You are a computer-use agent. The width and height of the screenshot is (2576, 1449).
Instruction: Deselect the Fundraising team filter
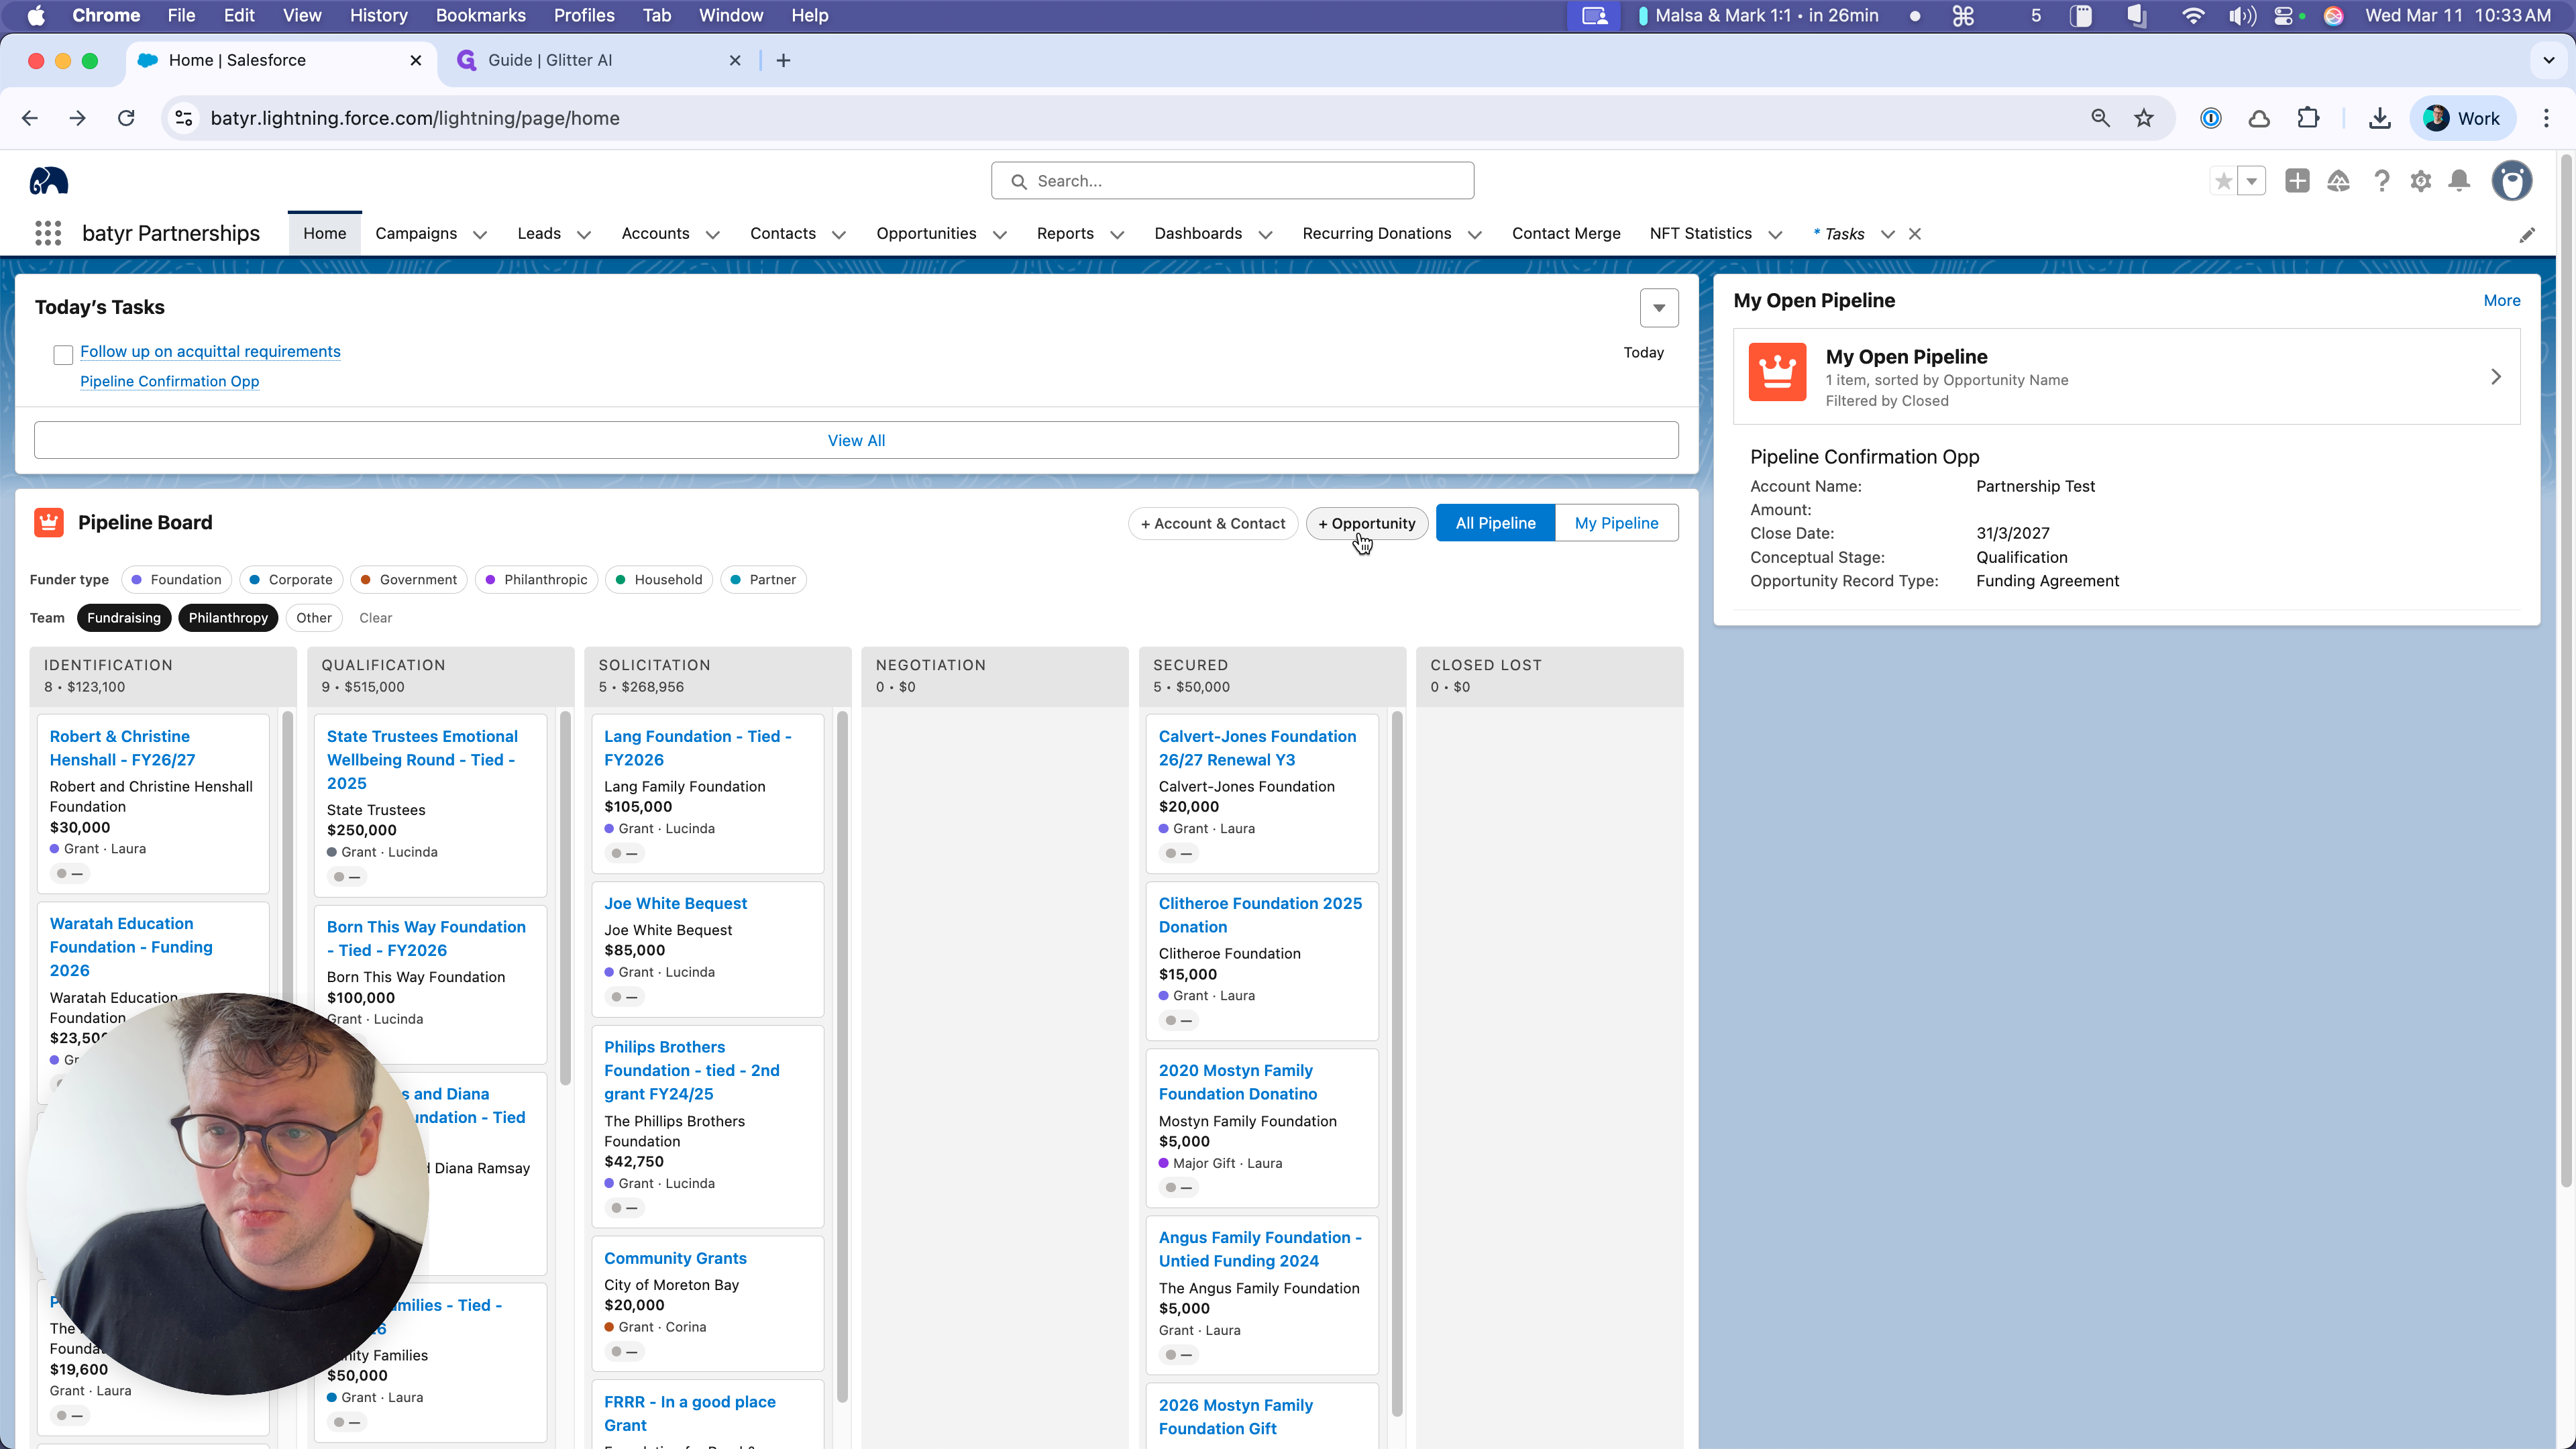tap(124, 618)
